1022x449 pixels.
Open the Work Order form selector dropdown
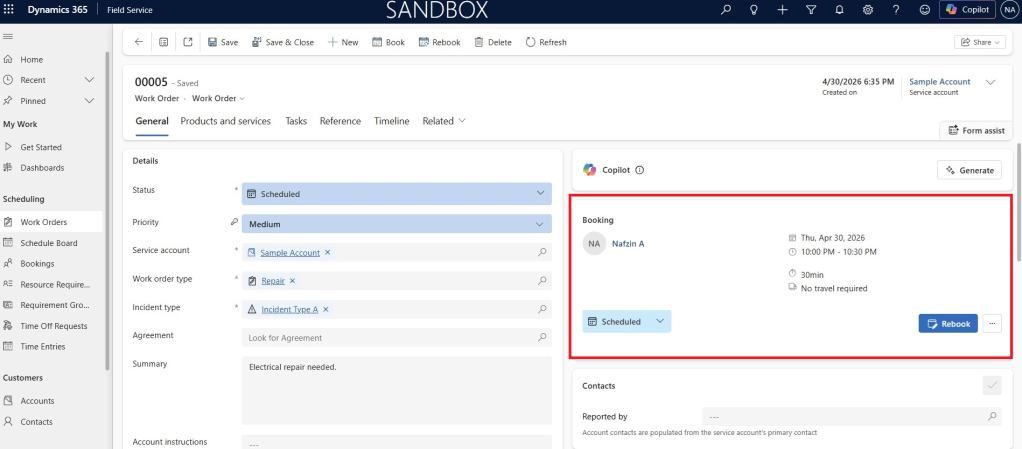(x=218, y=98)
